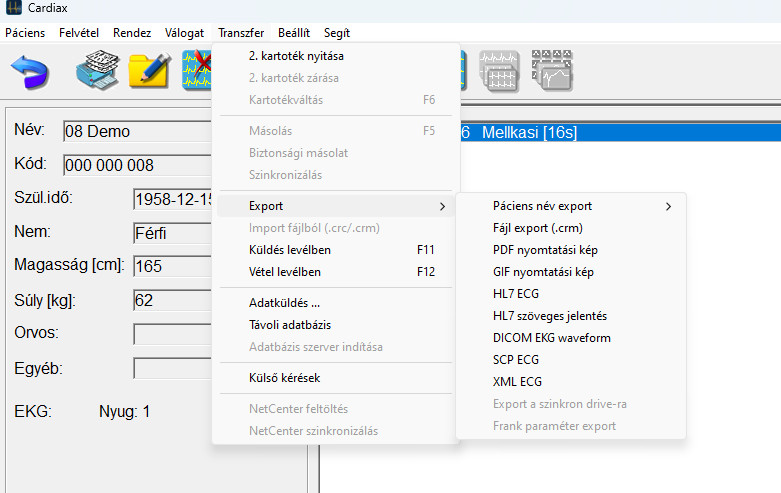Click the Magasság field showing 165
The image size is (781, 493).
[173, 266]
